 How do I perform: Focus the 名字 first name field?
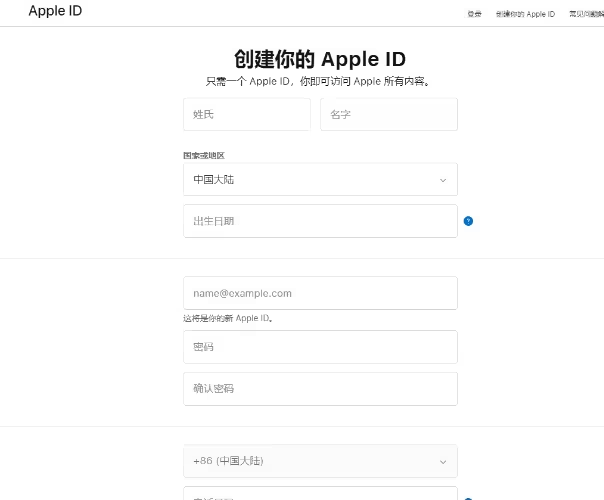tap(389, 114)
